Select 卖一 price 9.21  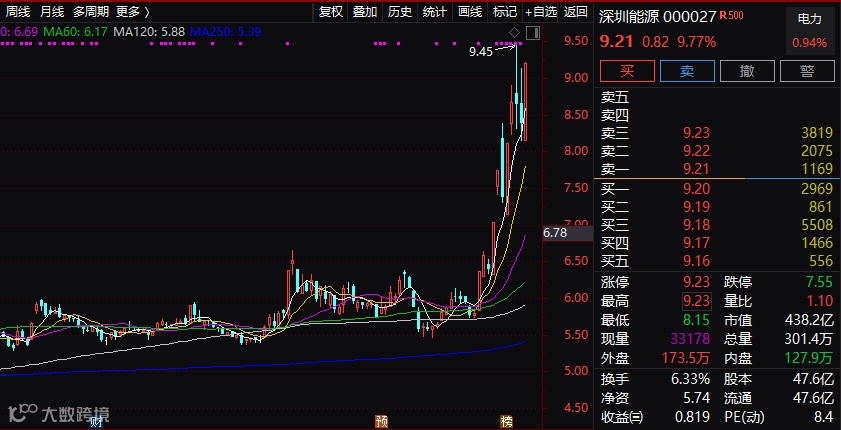pos(697,169)
